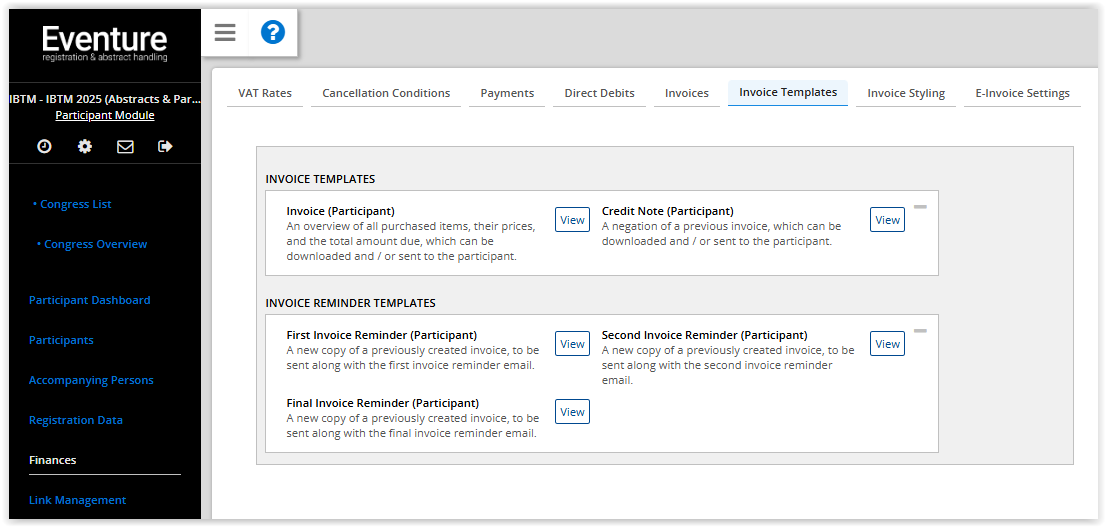Open the hamburger menu icon
Viewport: 1106px width, 527px height.
tap(225, 33)
